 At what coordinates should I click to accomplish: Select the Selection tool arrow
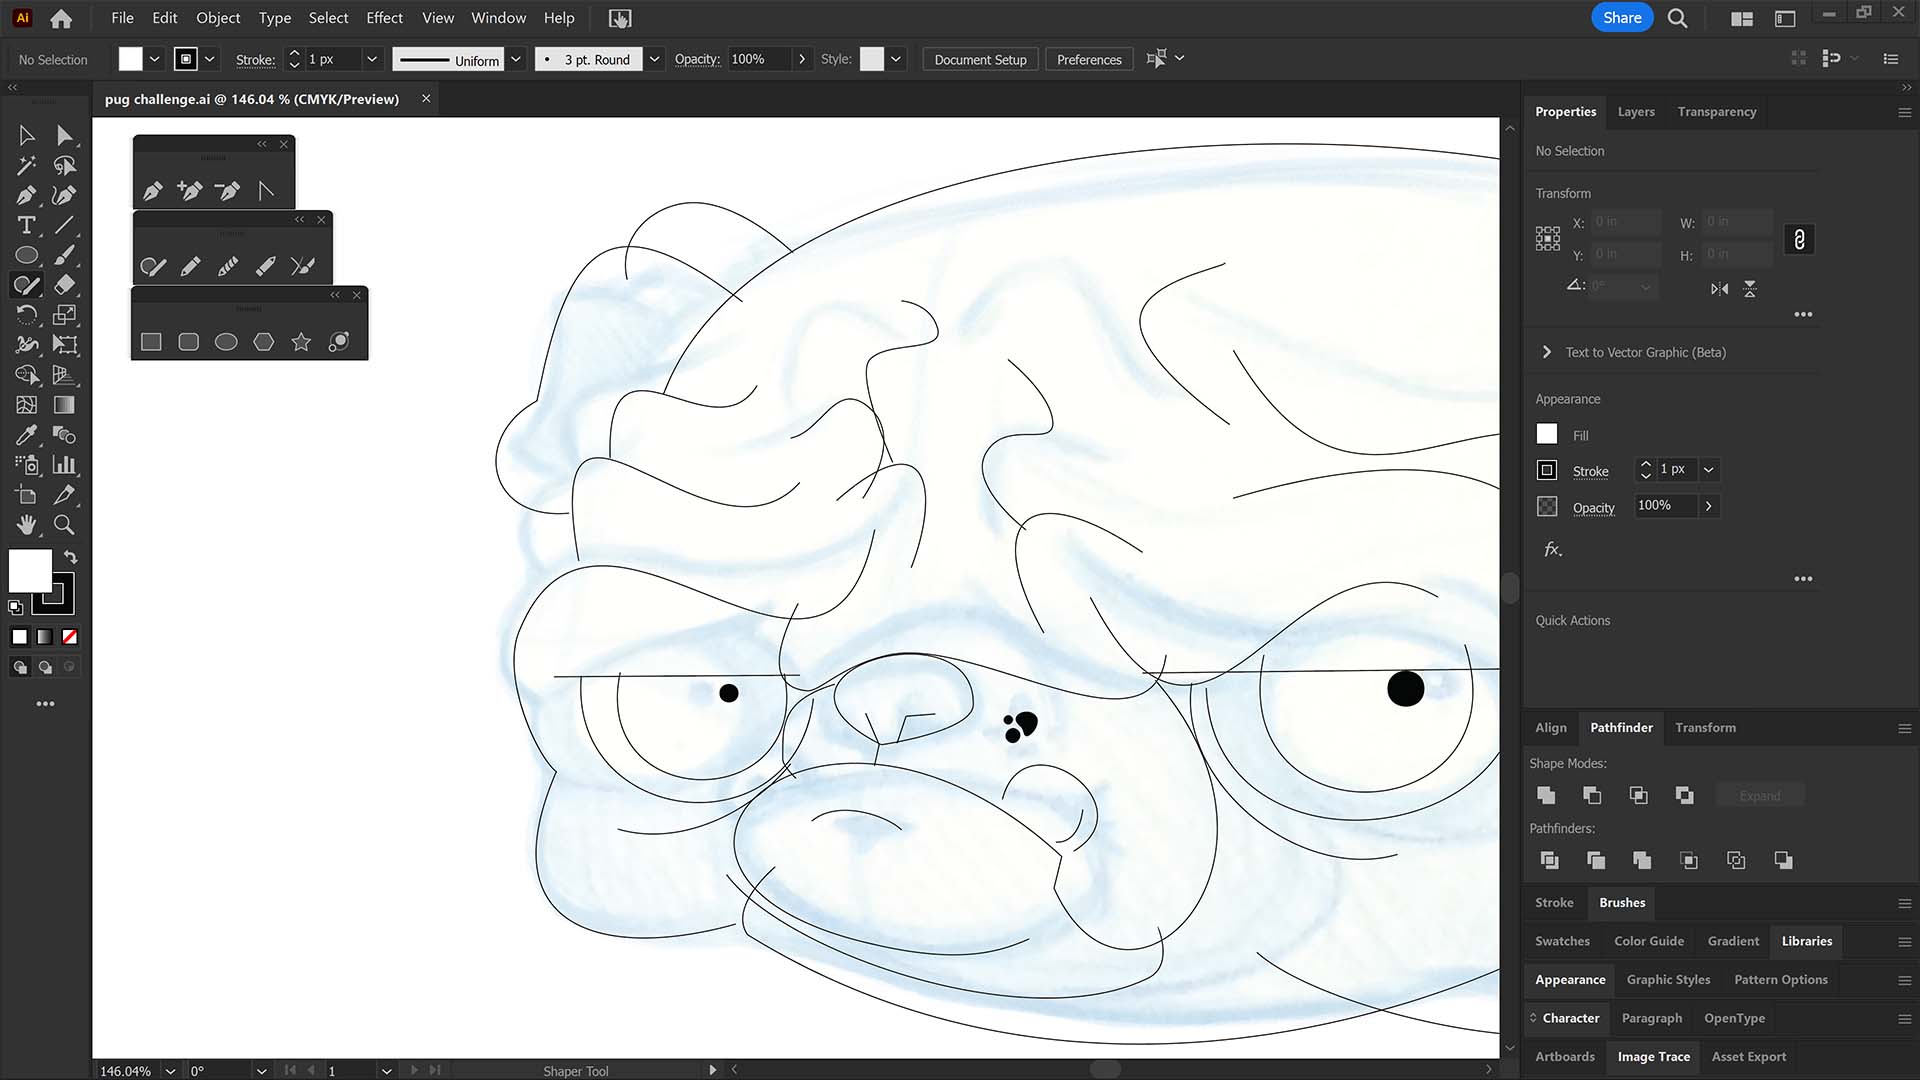(27, 135)
